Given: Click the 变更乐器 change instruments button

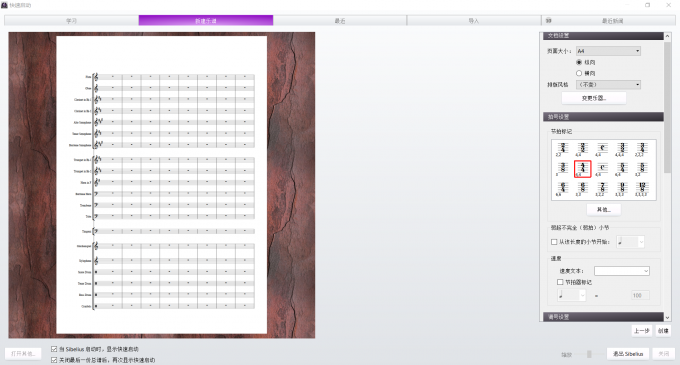Looking at the screenshot, I should coord(594,98).
